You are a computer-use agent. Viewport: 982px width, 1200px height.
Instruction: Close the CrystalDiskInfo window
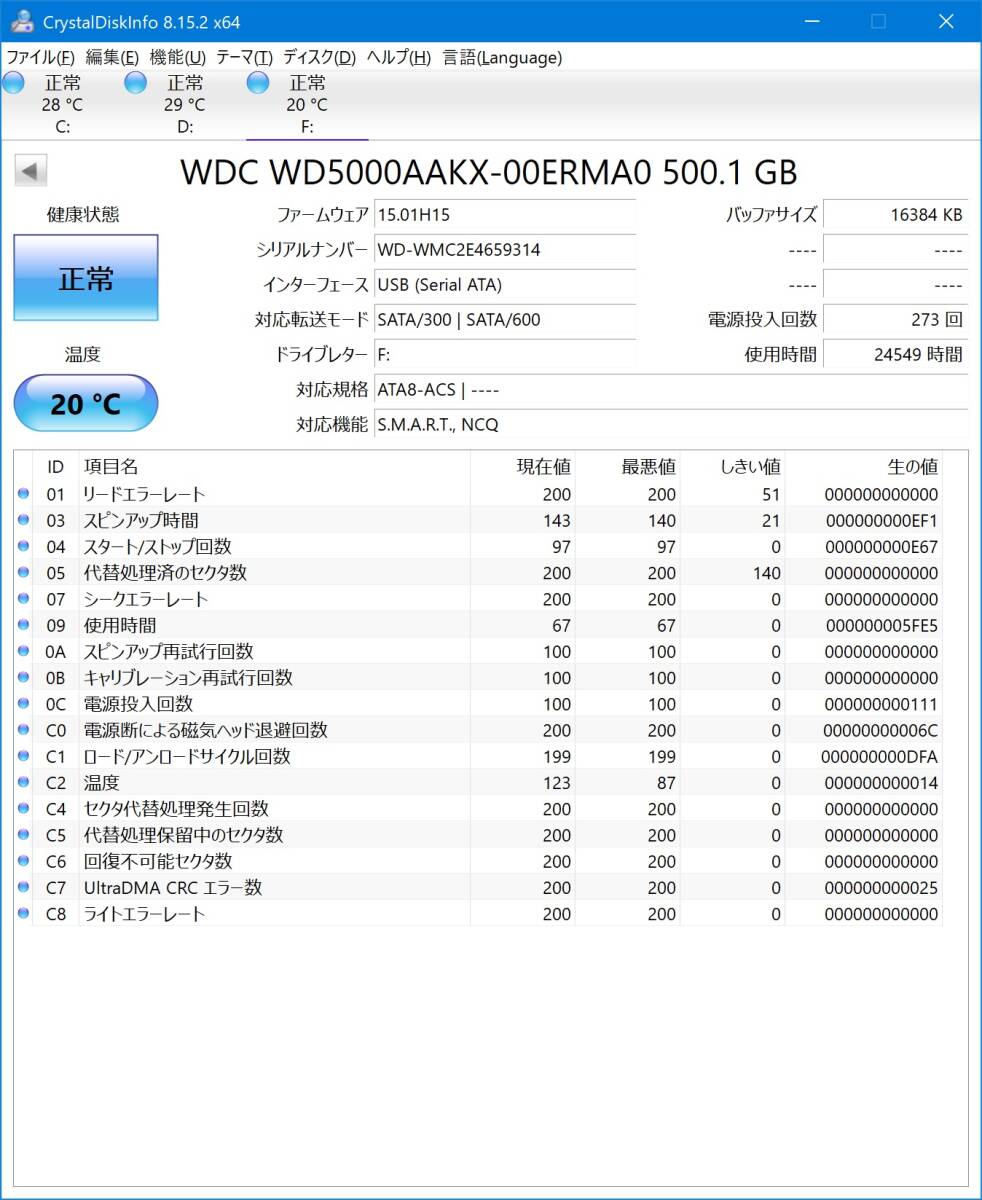tap(946, 21)
